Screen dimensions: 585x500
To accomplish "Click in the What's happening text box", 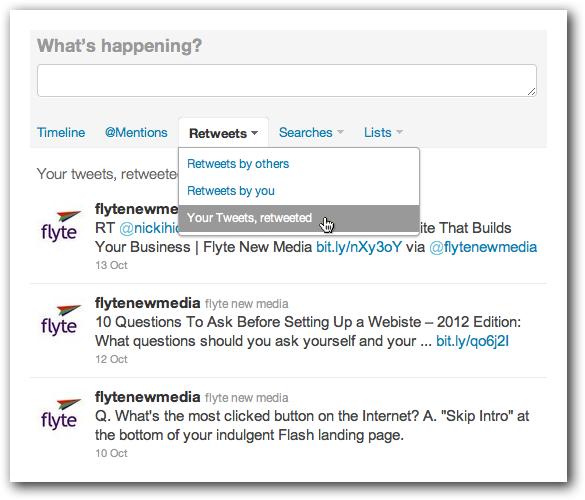I will 287,81.
